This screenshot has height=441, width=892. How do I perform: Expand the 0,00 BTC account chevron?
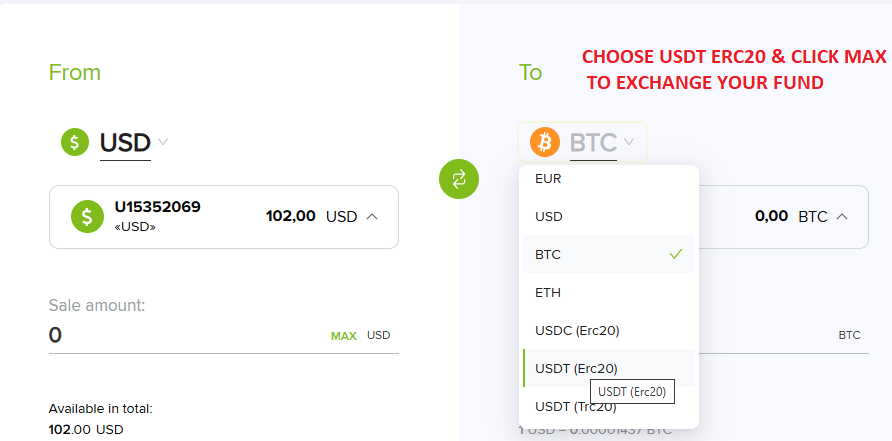point(842,216)
